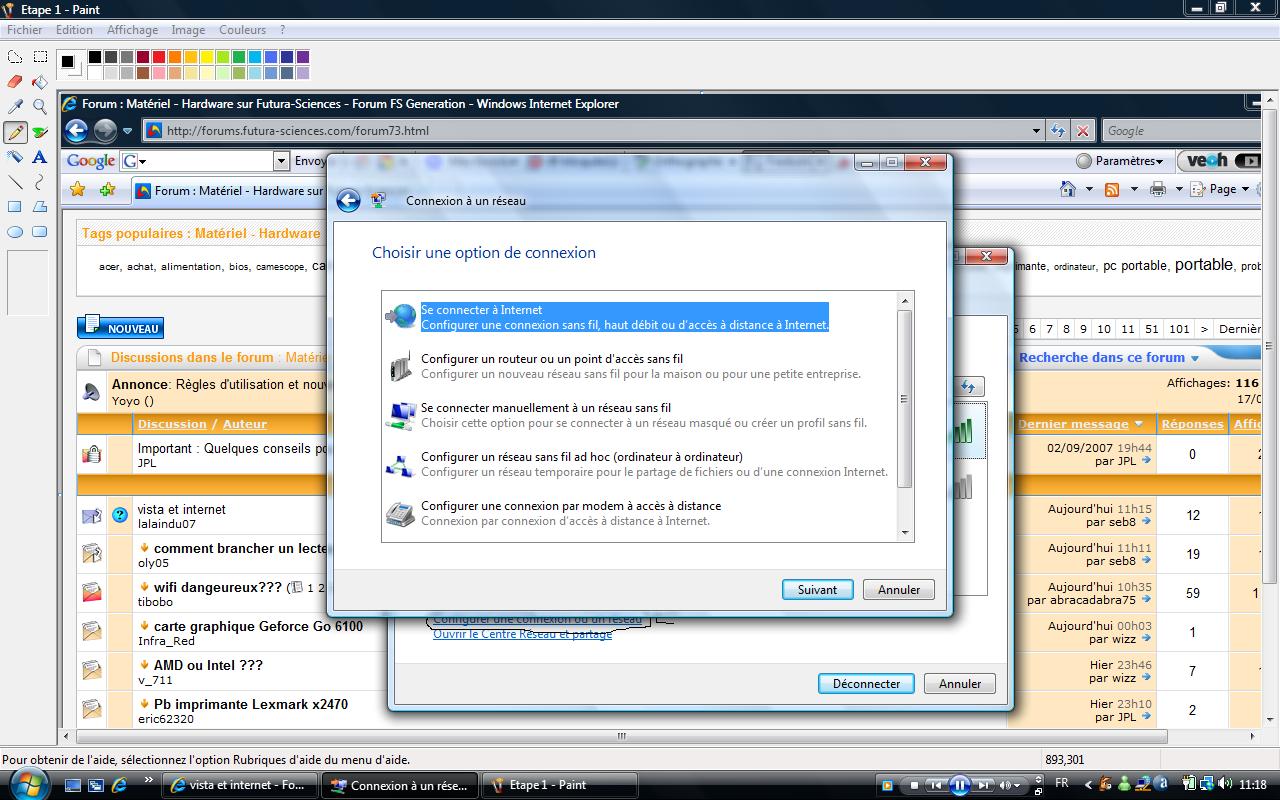The width and height of the screenshot is (1280, 800).
Task: Select 'Configurer un réseau sans fil ad hoc' option
Action: pos(638,464)
